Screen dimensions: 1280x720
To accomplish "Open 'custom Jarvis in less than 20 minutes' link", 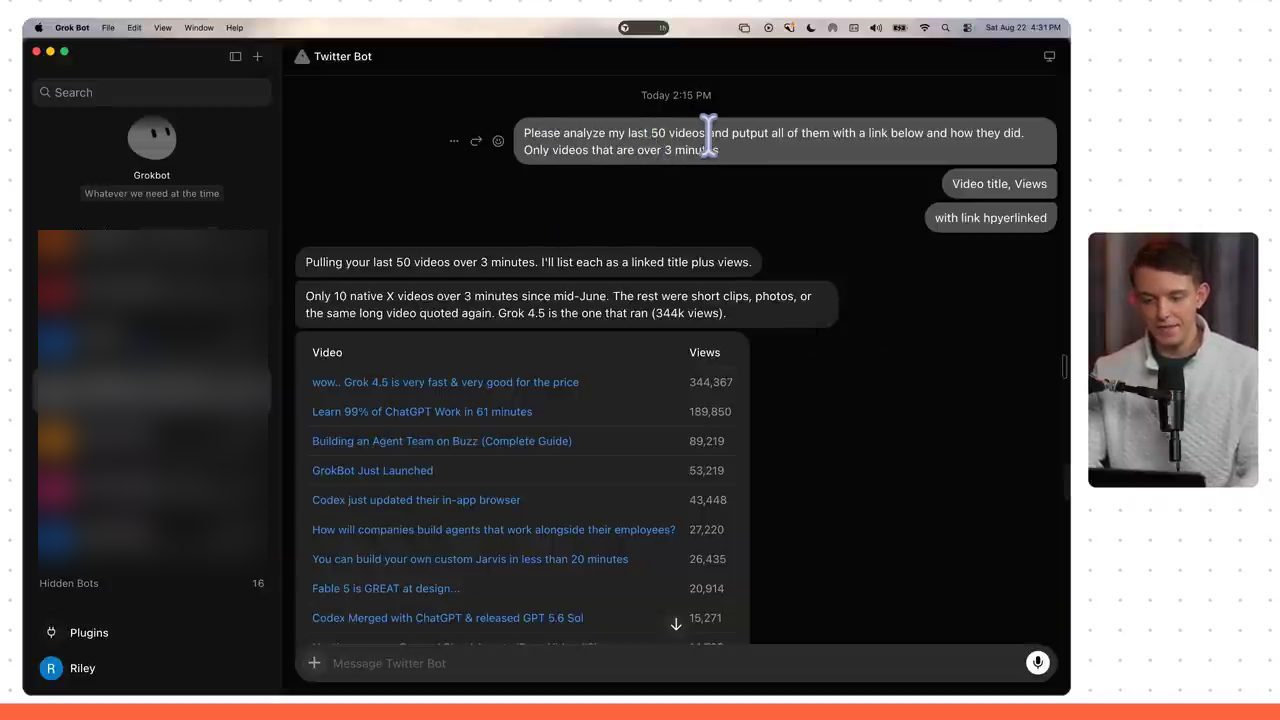I will (x=470, y=559).
